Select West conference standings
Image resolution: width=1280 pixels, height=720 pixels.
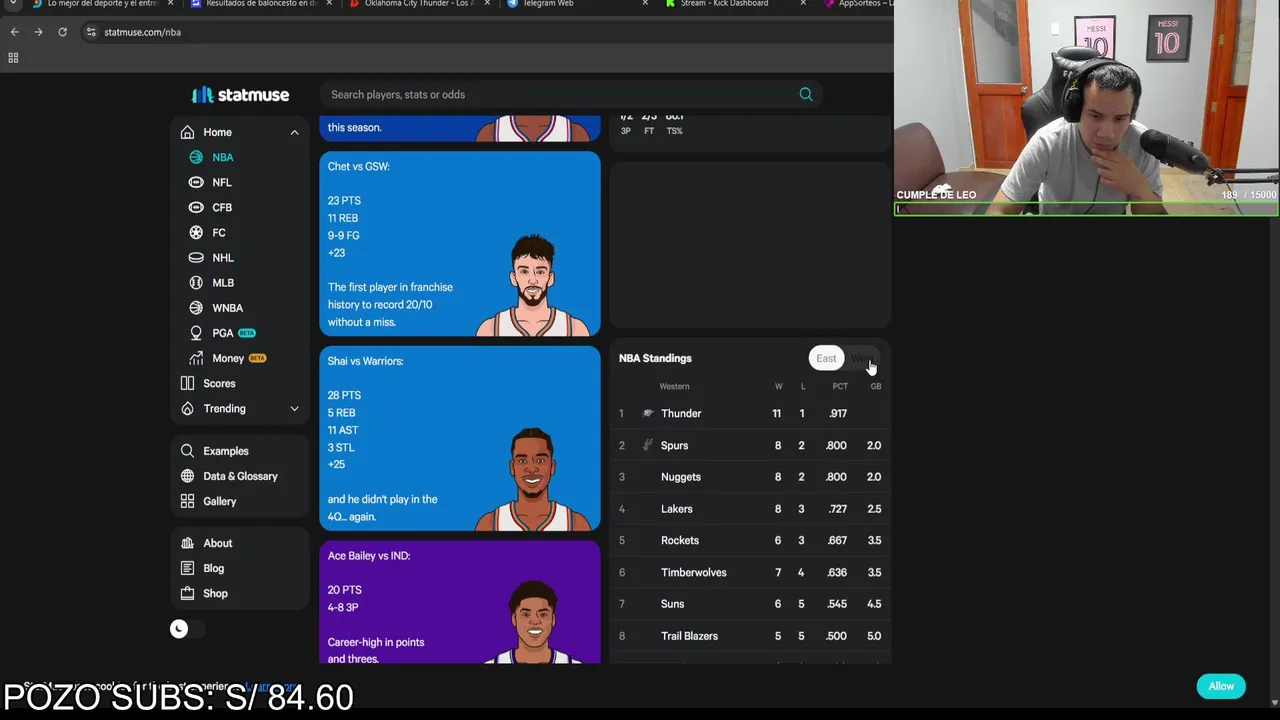(x=862, y=358)
